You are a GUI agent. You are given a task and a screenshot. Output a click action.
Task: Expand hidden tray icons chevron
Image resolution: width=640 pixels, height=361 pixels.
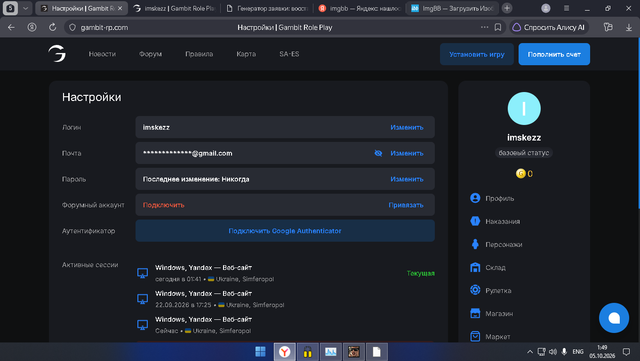pyautogui.click(x=529, y=352)
